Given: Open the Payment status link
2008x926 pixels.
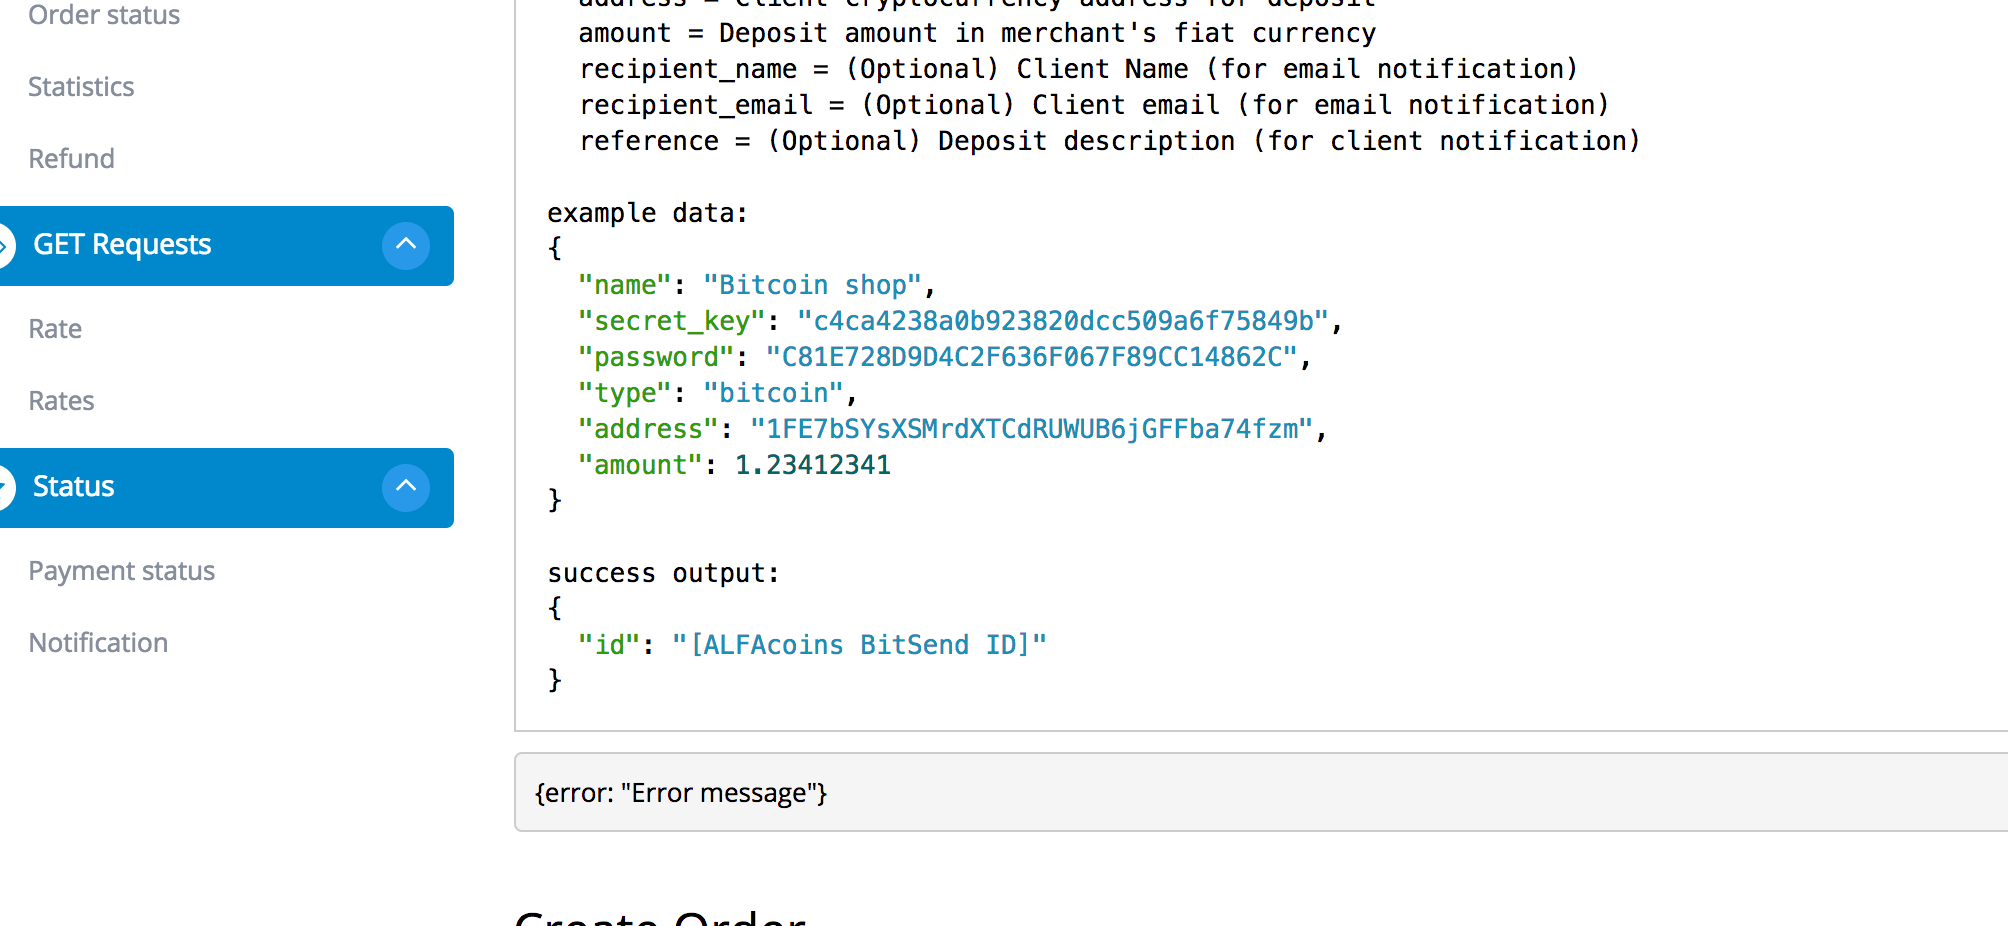Looking at the screenshot, I should (121, 571).
